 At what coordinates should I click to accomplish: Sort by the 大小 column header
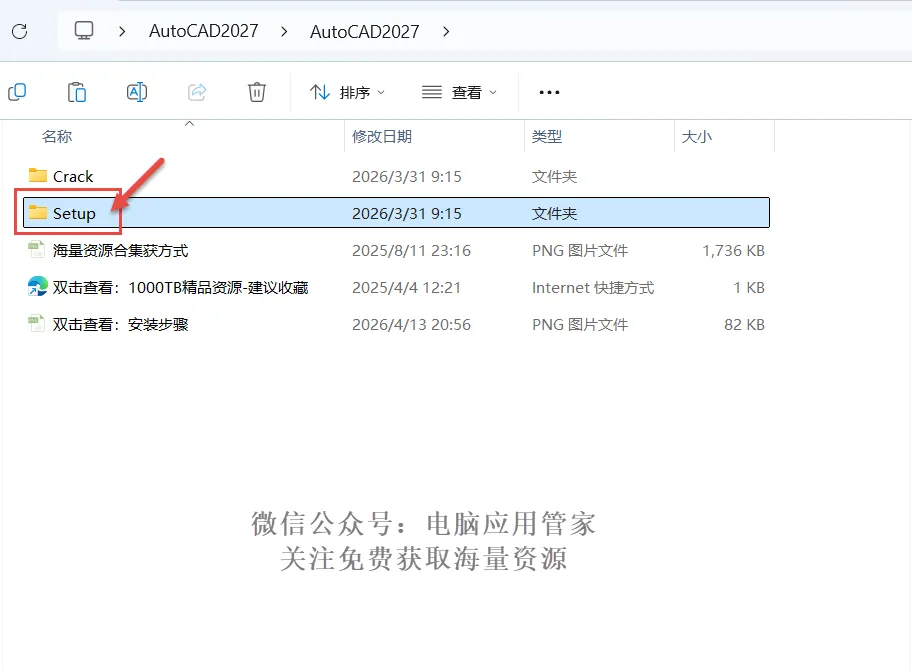[x=697, y=137]
